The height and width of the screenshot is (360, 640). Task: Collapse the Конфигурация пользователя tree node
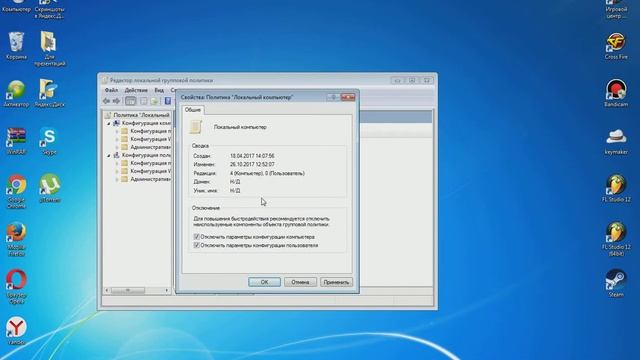coord(109,156)
